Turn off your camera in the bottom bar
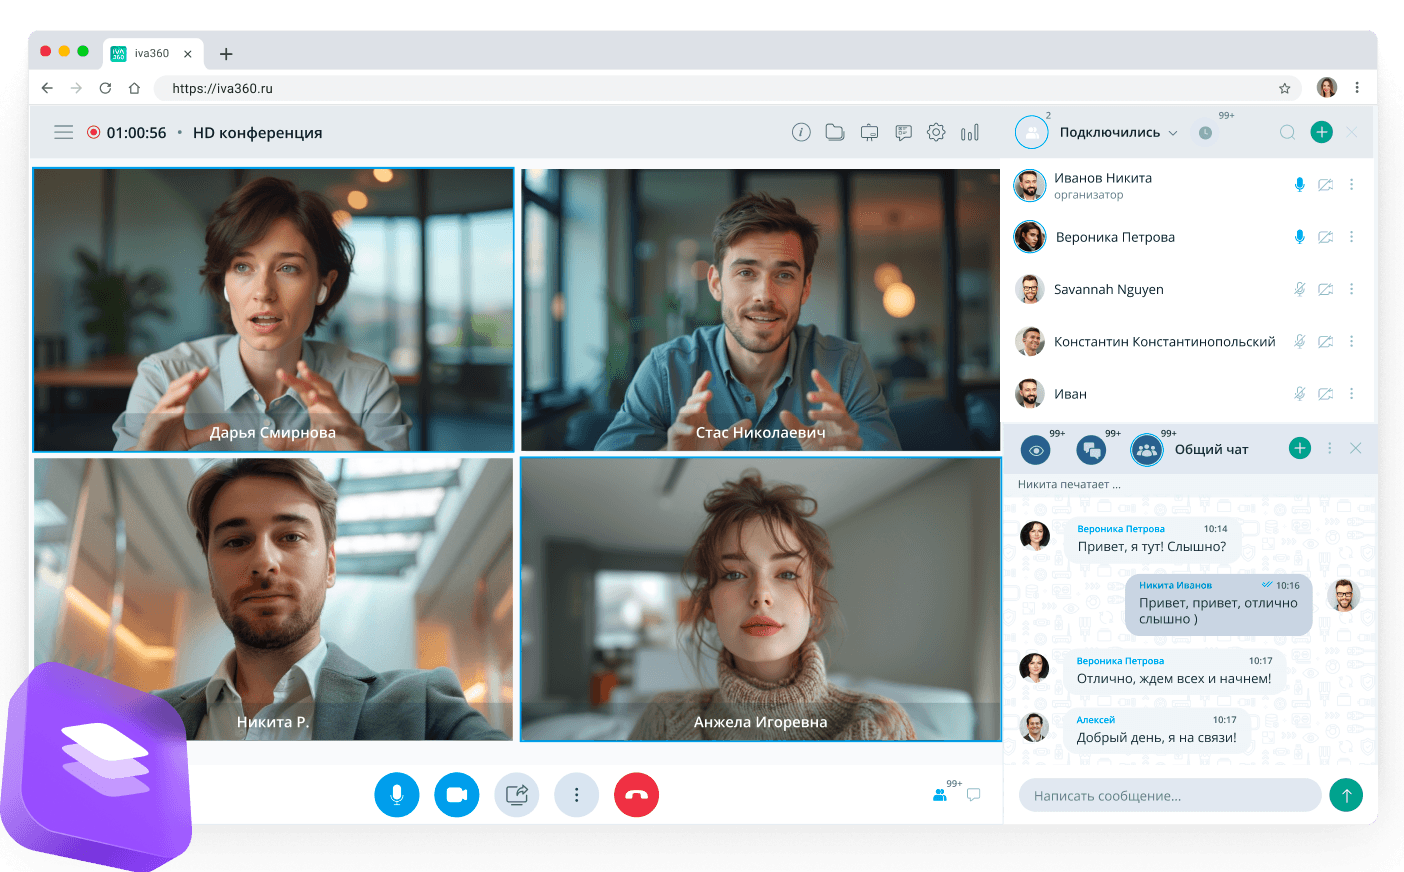This screenshot has height=872, width=1404. [457, 795]
